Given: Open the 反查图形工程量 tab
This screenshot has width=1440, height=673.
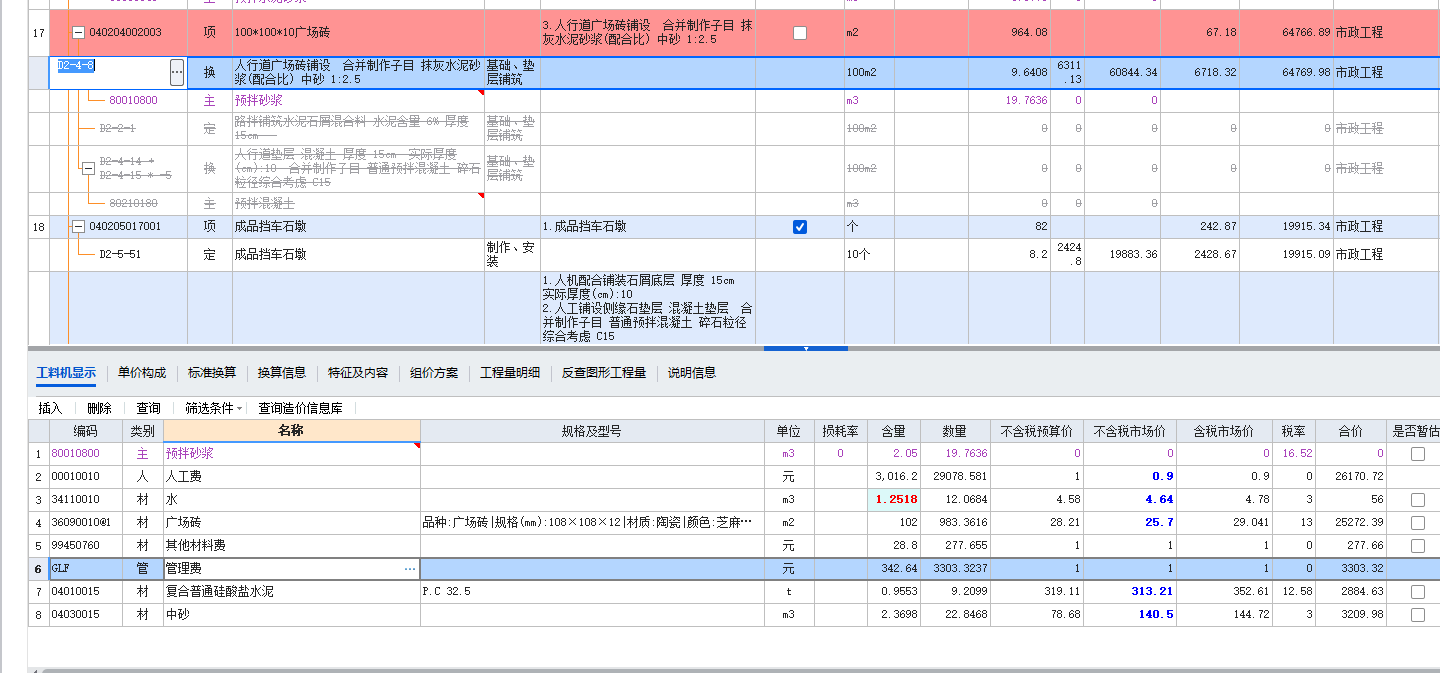Looking at the screenshot, I should pos(604,373).
